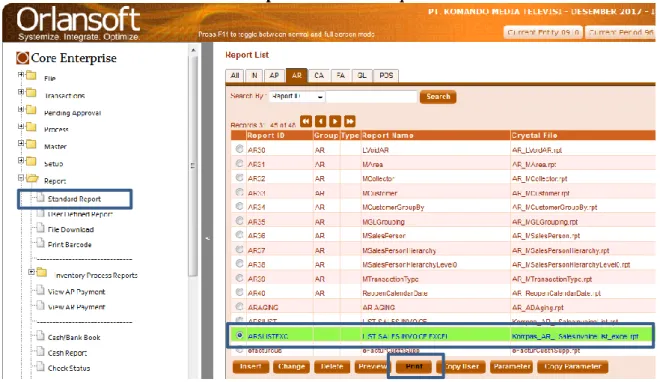This screenshot has height=382, width=660.
Task: Select radio button for MGLGrouping report
Action: [x=240, y=220]
